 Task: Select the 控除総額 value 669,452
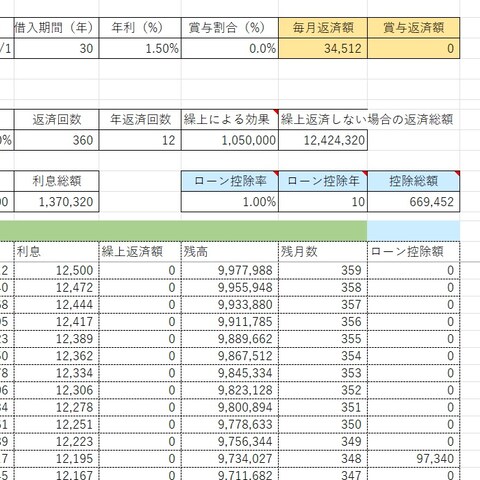coord(414,202)
